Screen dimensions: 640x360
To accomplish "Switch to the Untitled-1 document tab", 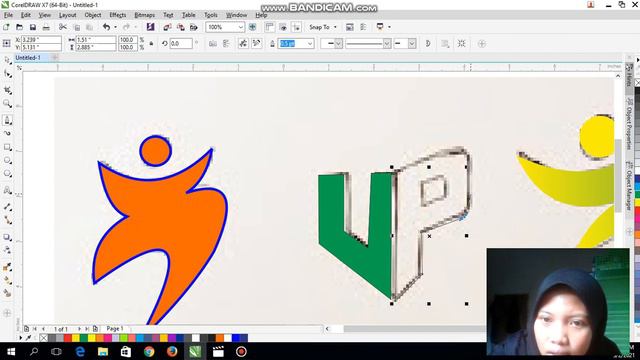I will 28,58.
